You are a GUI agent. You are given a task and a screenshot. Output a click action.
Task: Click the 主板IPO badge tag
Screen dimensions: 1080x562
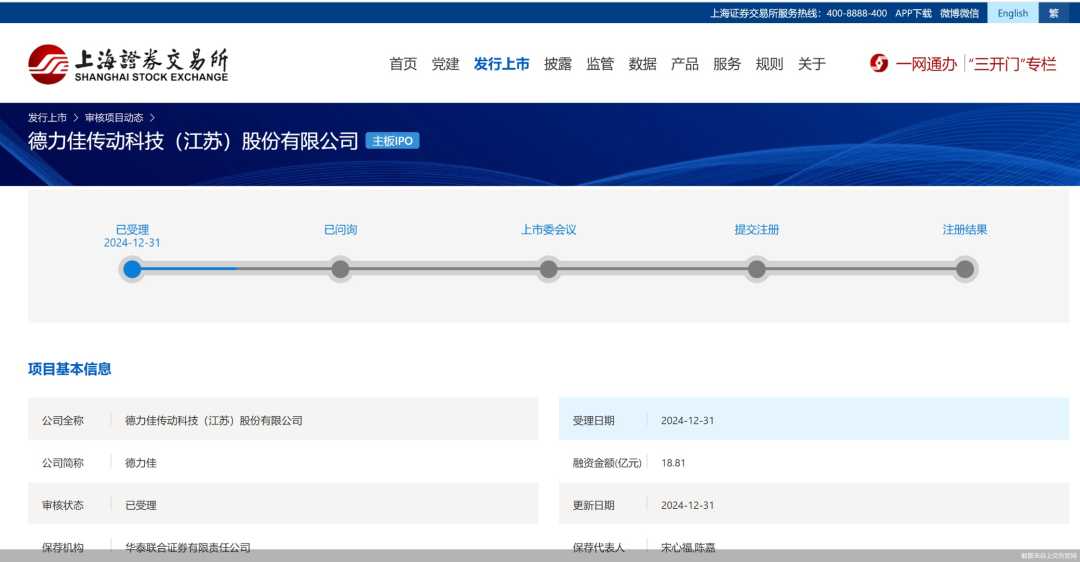(x=392, y=141)
